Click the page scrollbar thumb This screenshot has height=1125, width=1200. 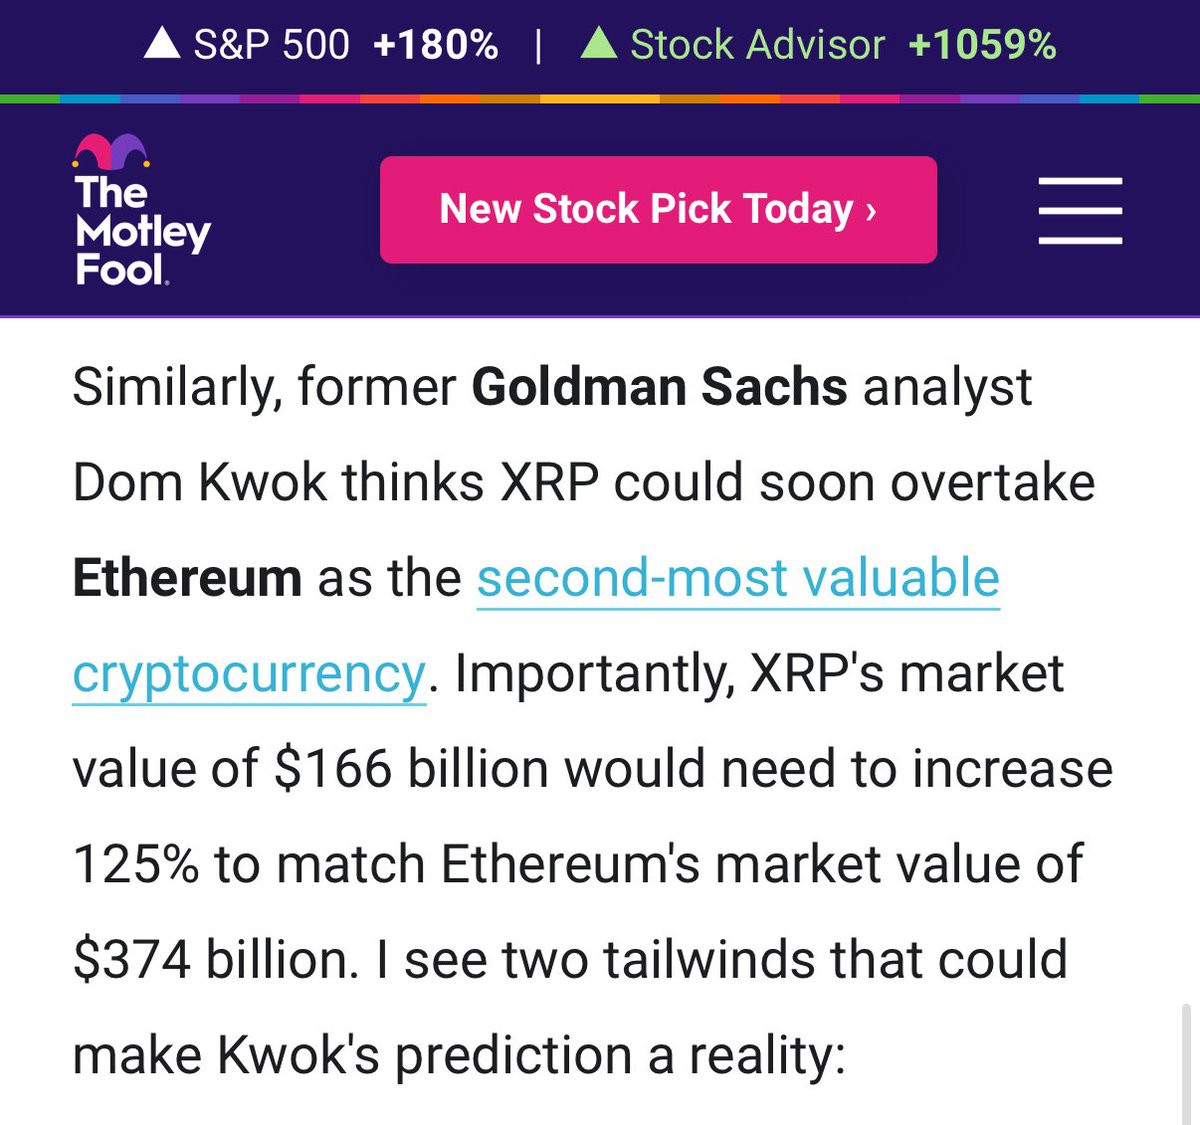(x=1186, y=1062)
